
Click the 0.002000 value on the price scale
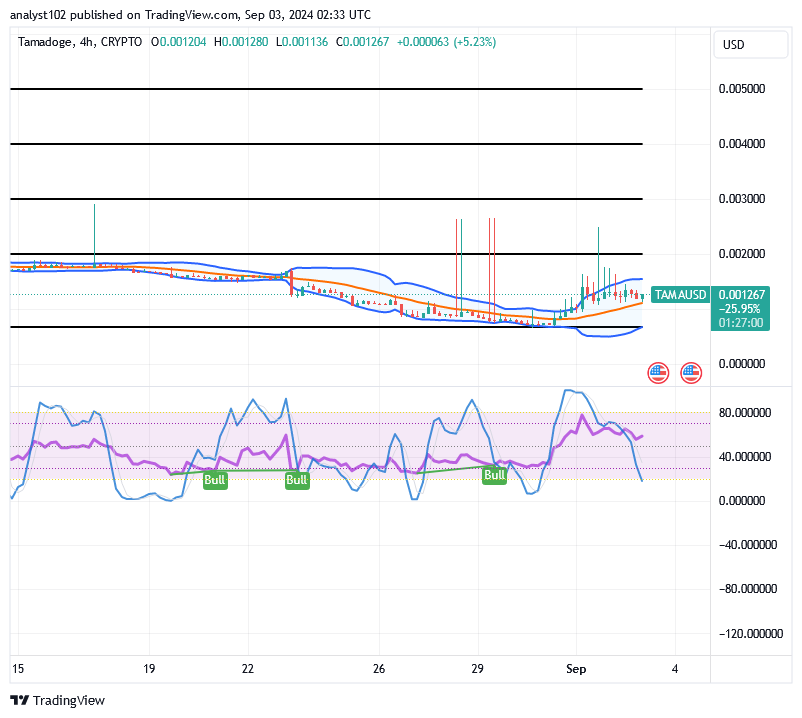click(742, 254)
